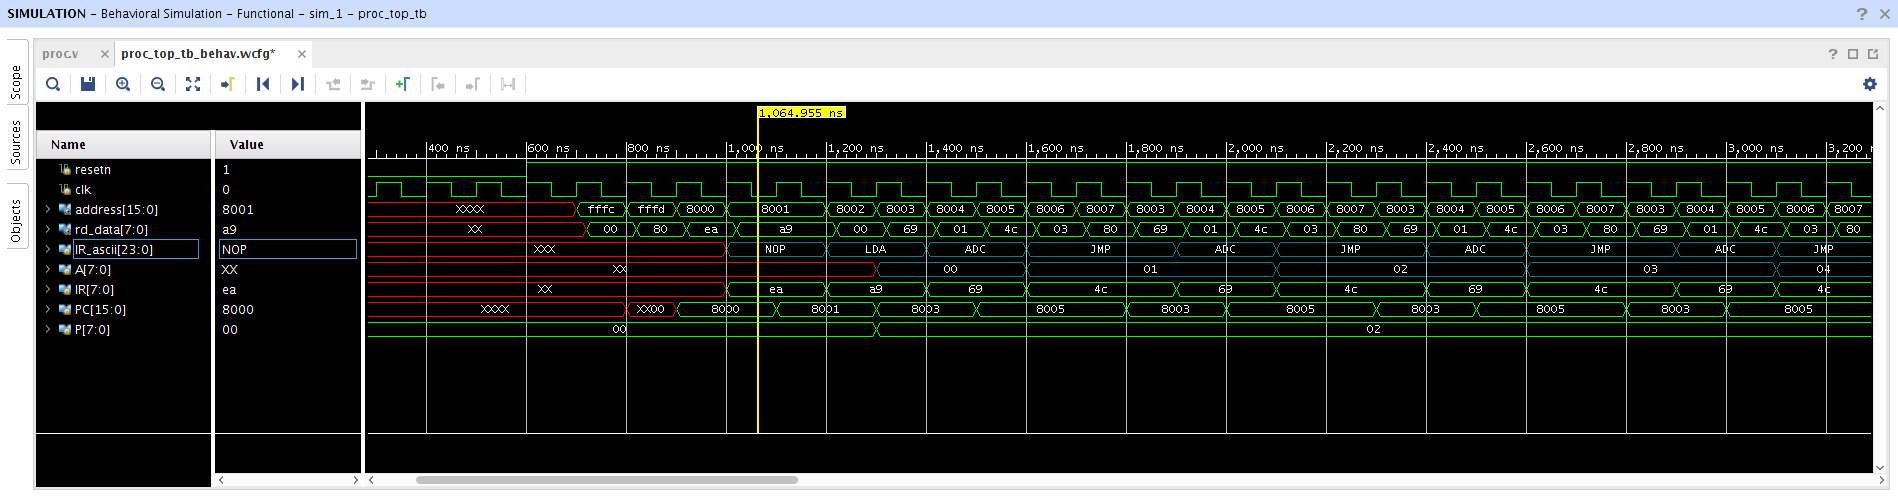Viewport: 1898px width, 498px height.
Task: Select the clk signal row
Action: (83, 190)
